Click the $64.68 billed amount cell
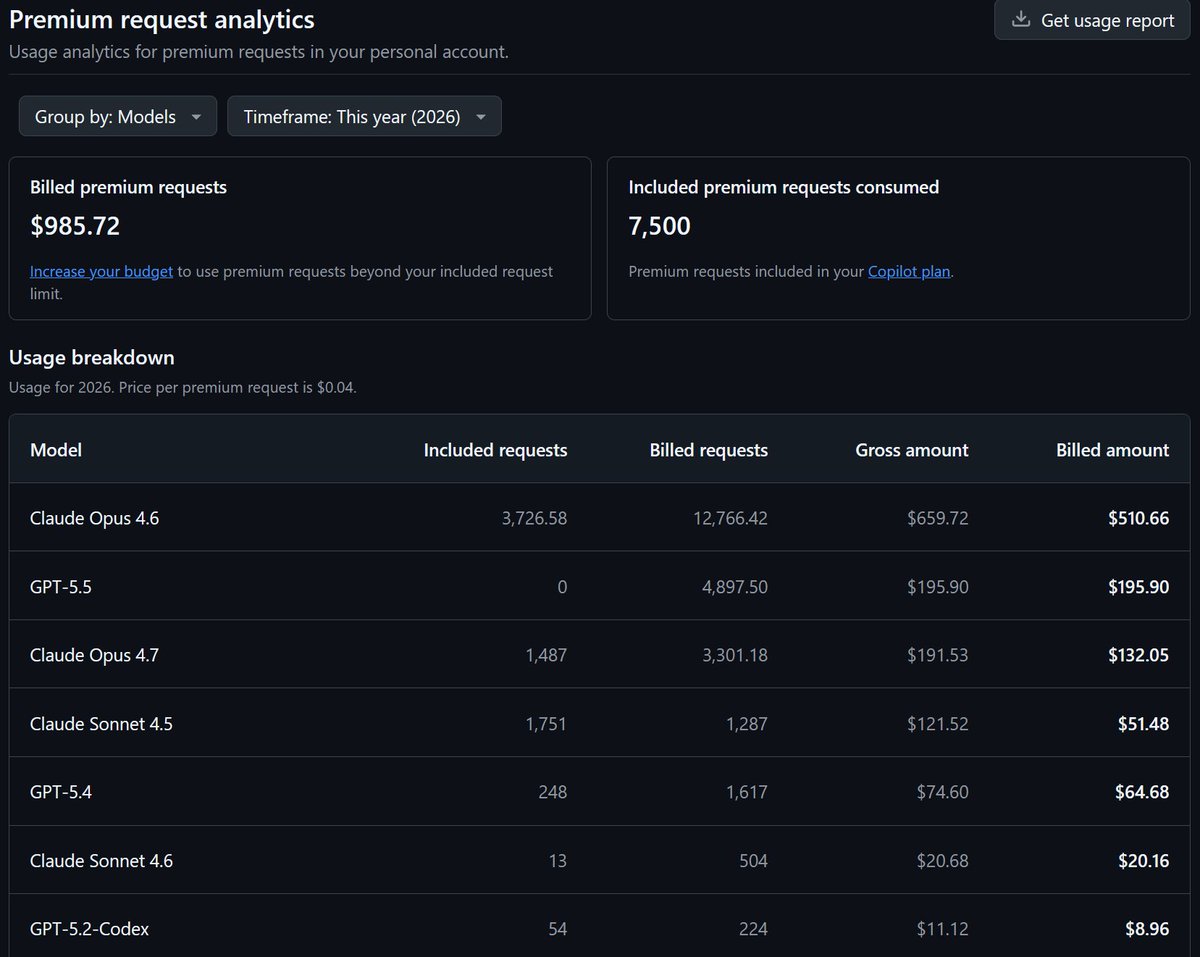 click(1142, 792)
